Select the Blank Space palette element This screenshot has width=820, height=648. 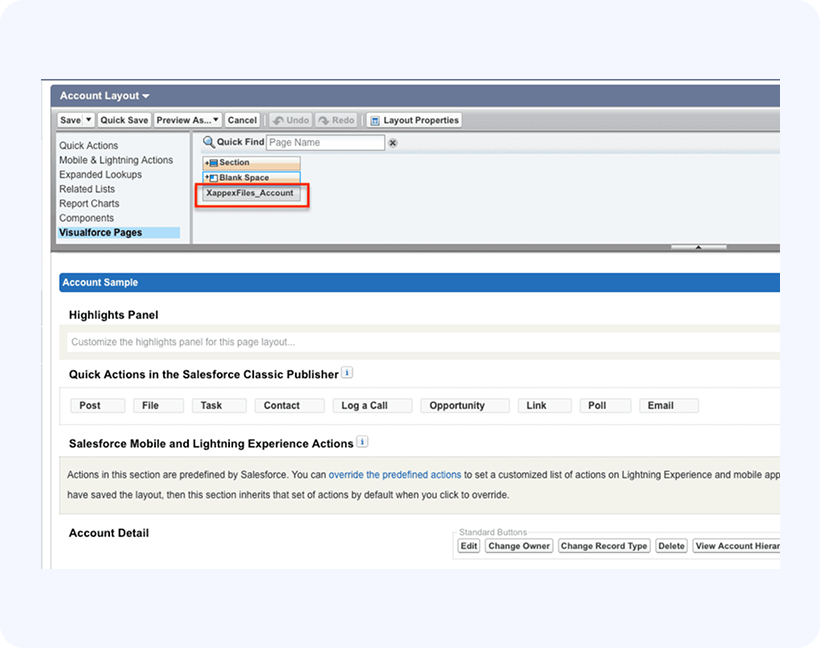click(250, 178)
